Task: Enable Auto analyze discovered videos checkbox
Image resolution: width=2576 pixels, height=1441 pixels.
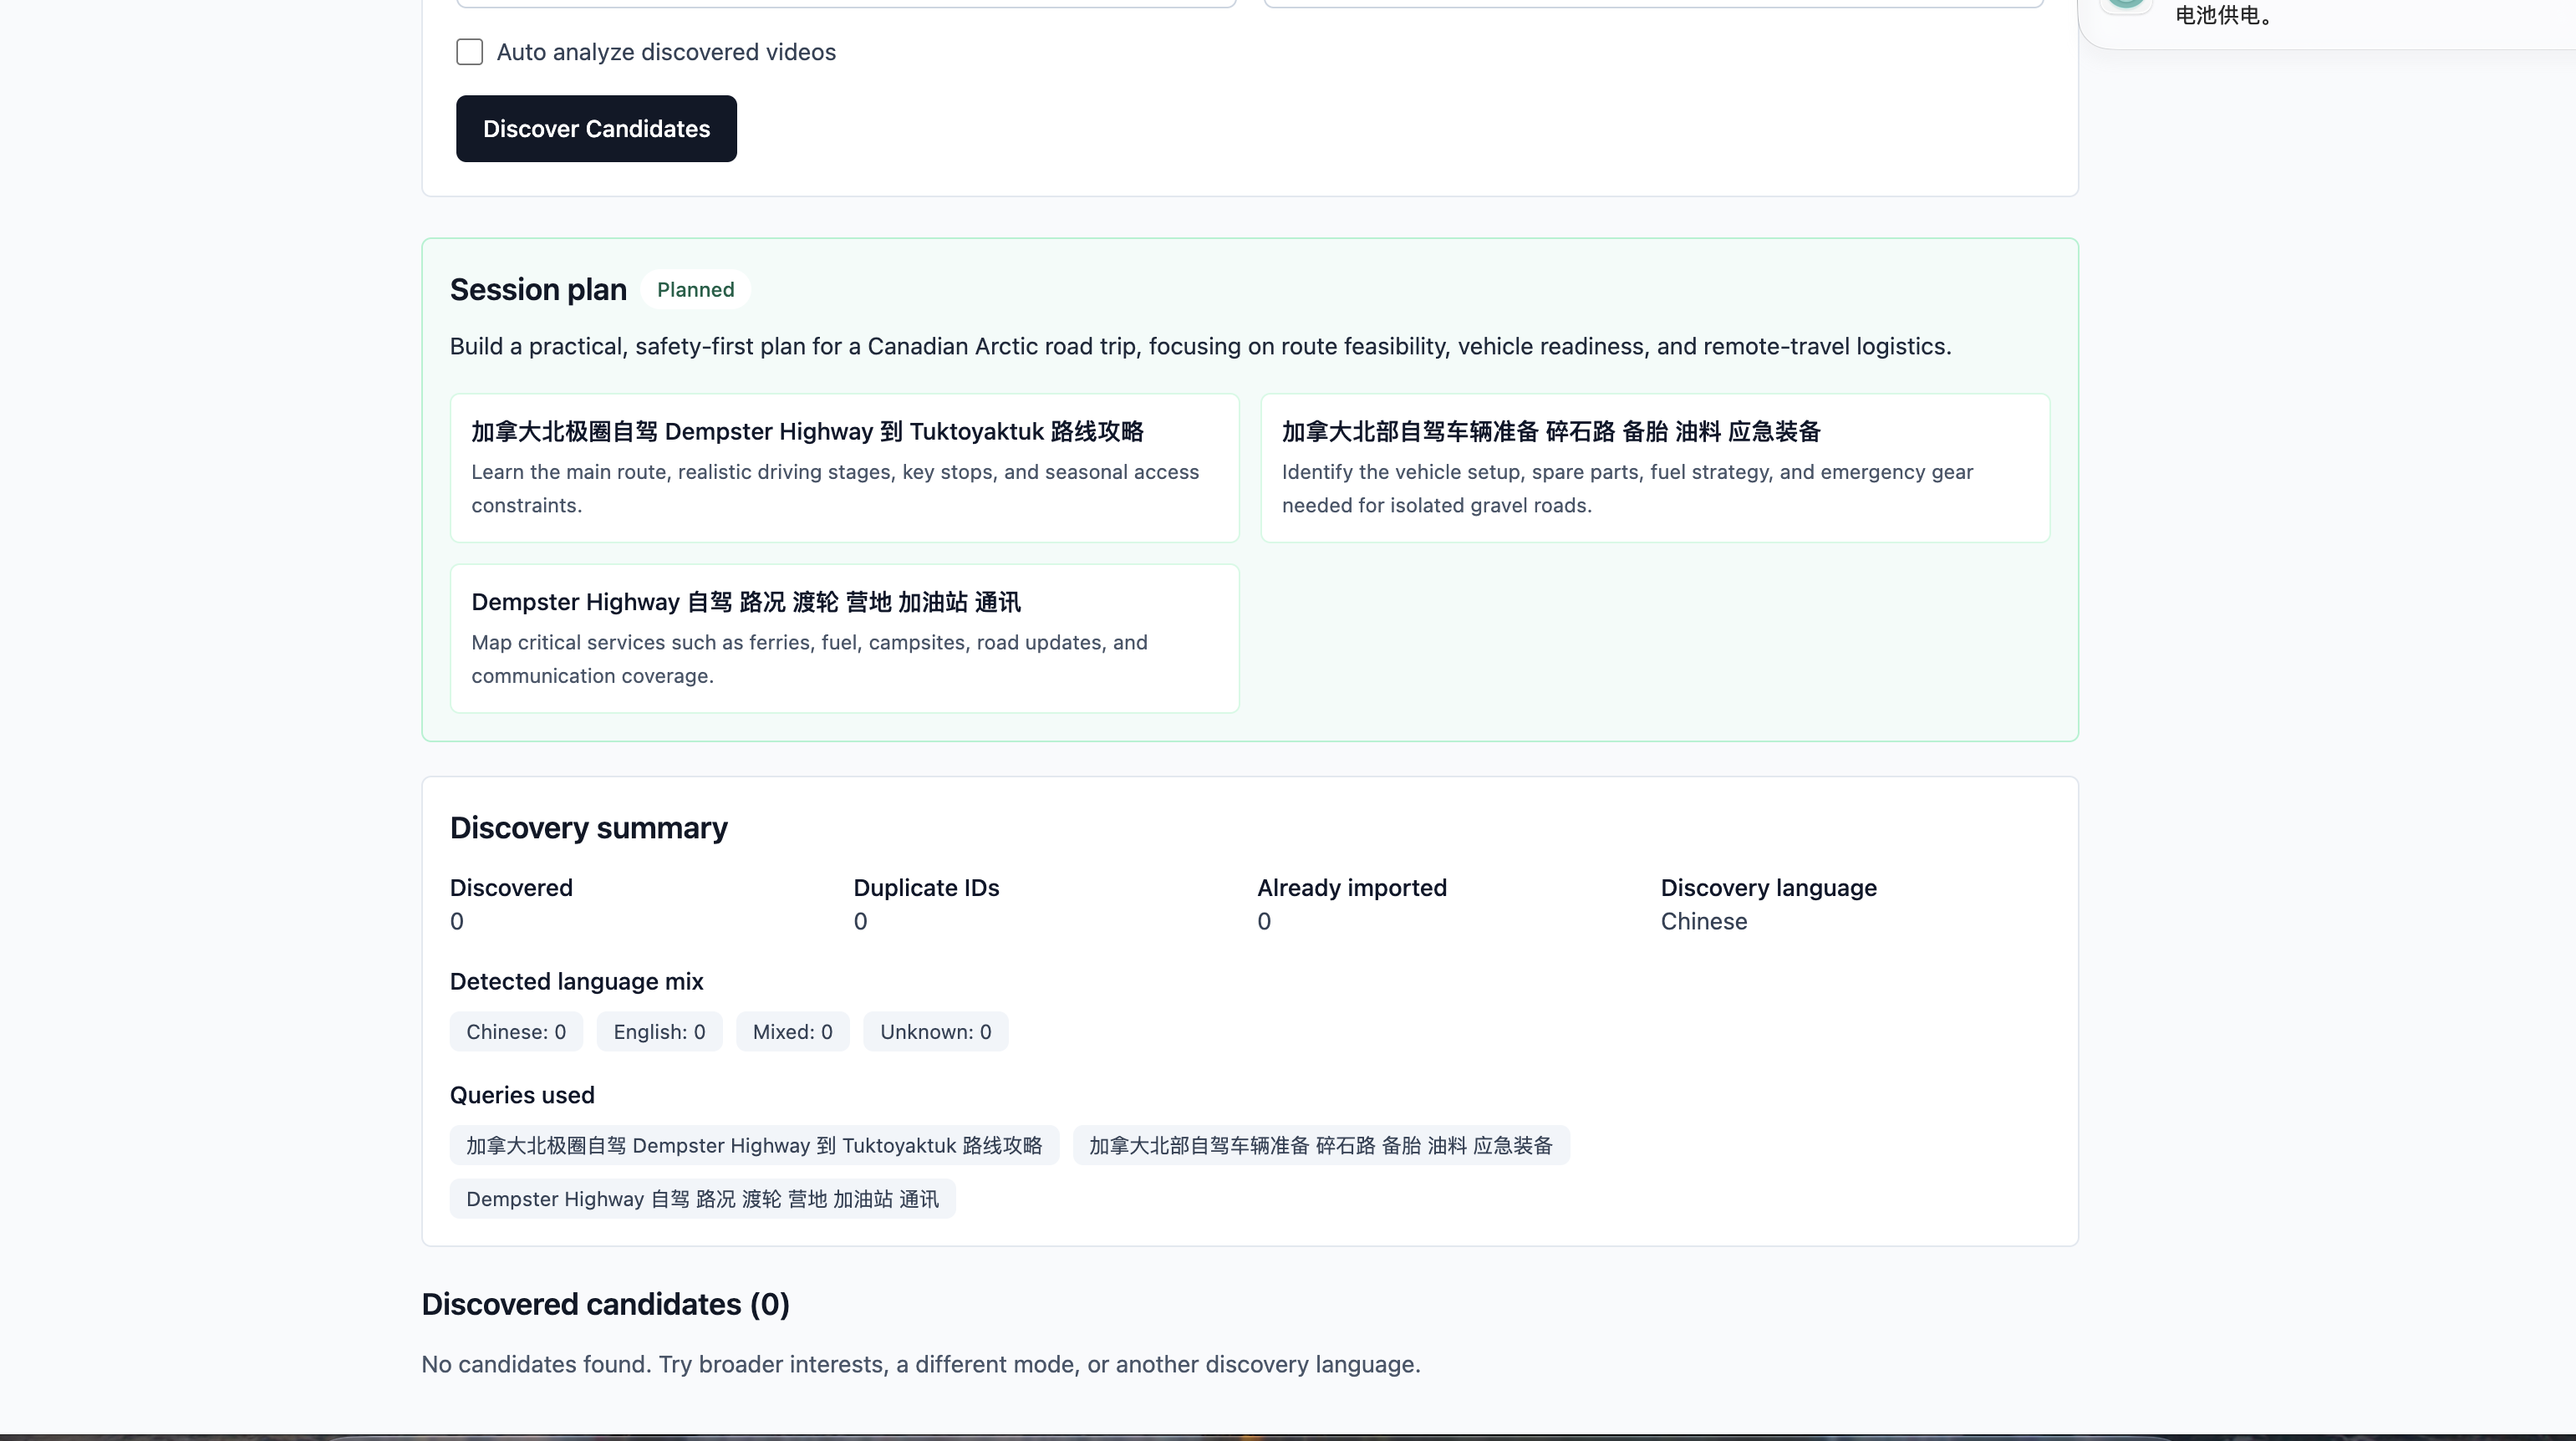Action: point(469,52)
